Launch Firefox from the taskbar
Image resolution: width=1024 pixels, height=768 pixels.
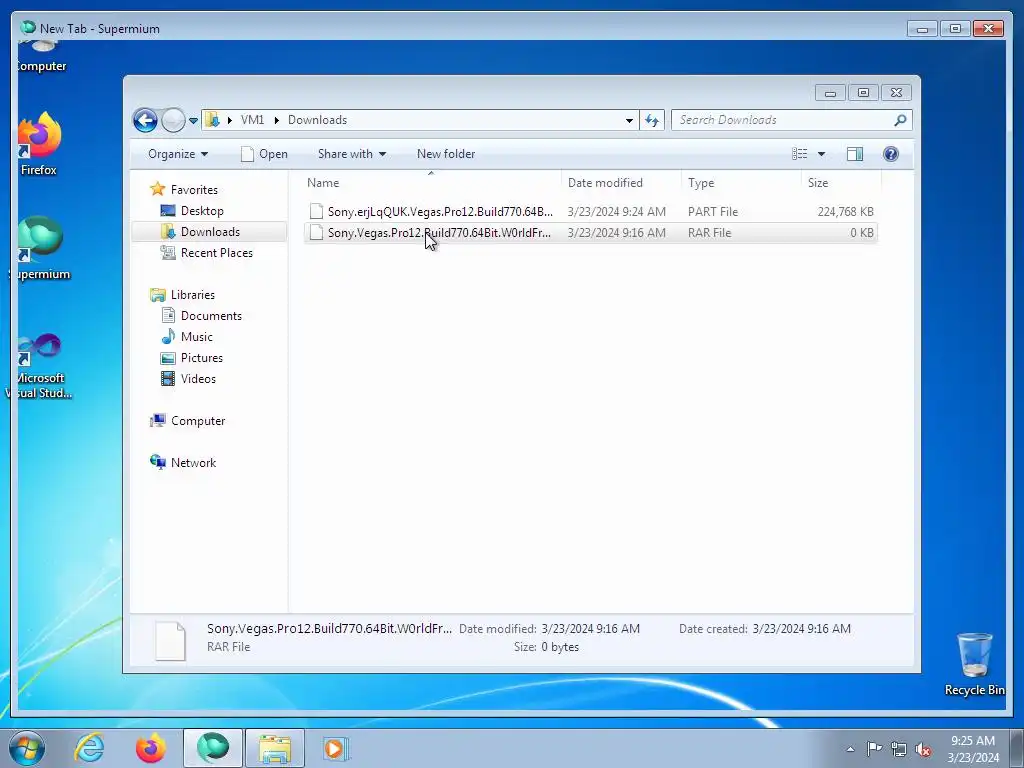[x=150, y=748]
